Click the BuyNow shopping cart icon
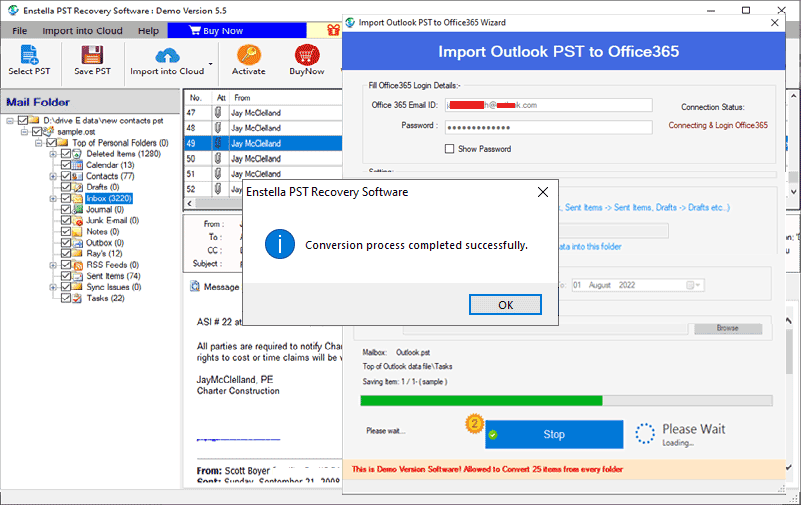This screenshot has height=505, width=801. [x=306, y=56]
